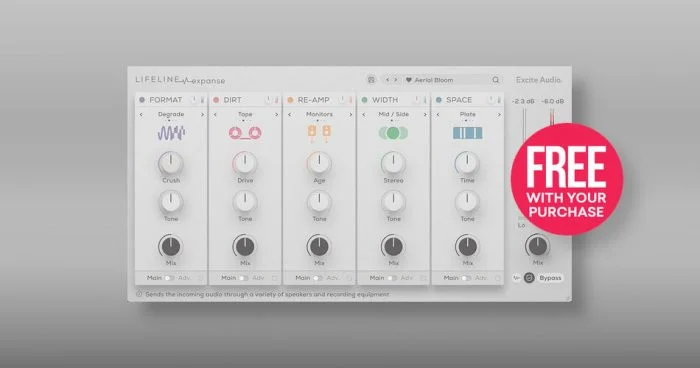The width and height of the screenshot is (700, 368).
Task: Go to next RE-AMP mode after Monitors
Action: point(350,115)
